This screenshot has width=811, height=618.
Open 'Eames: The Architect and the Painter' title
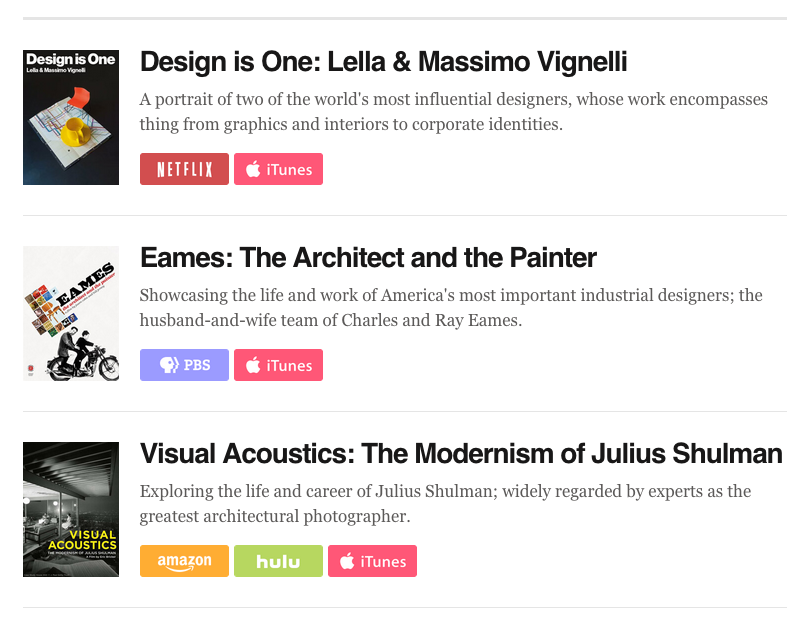pyautogui.click(x=368, y=258)
